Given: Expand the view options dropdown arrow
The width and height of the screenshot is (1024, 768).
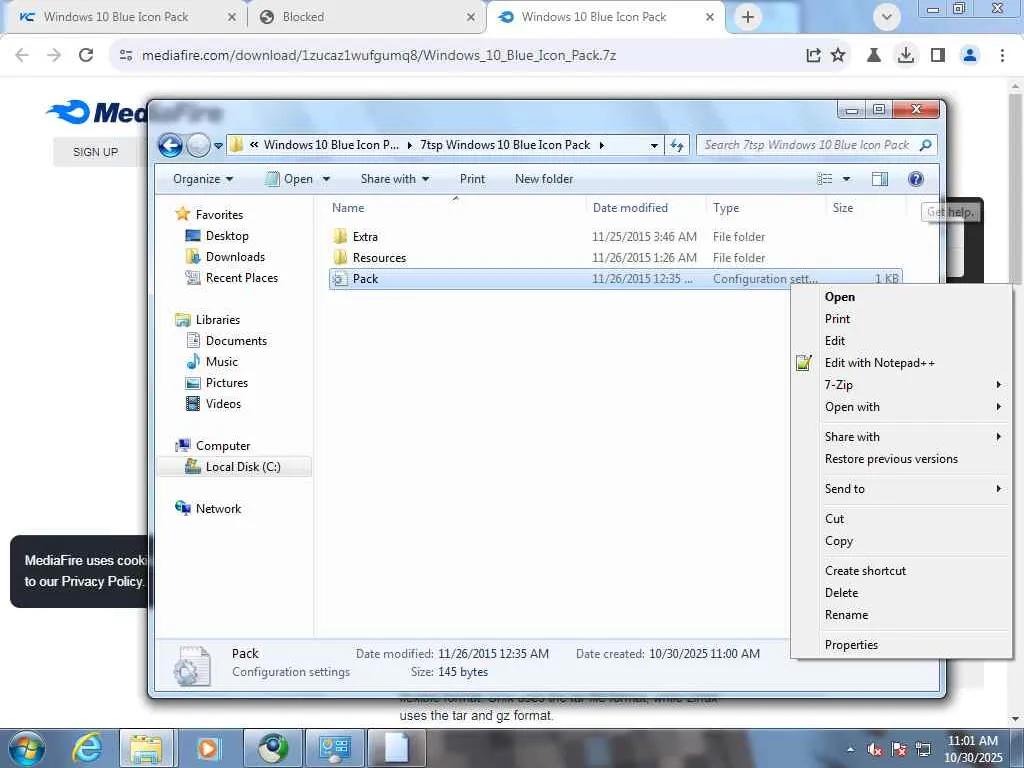Looking at the screenshot, I should [846, 179].
